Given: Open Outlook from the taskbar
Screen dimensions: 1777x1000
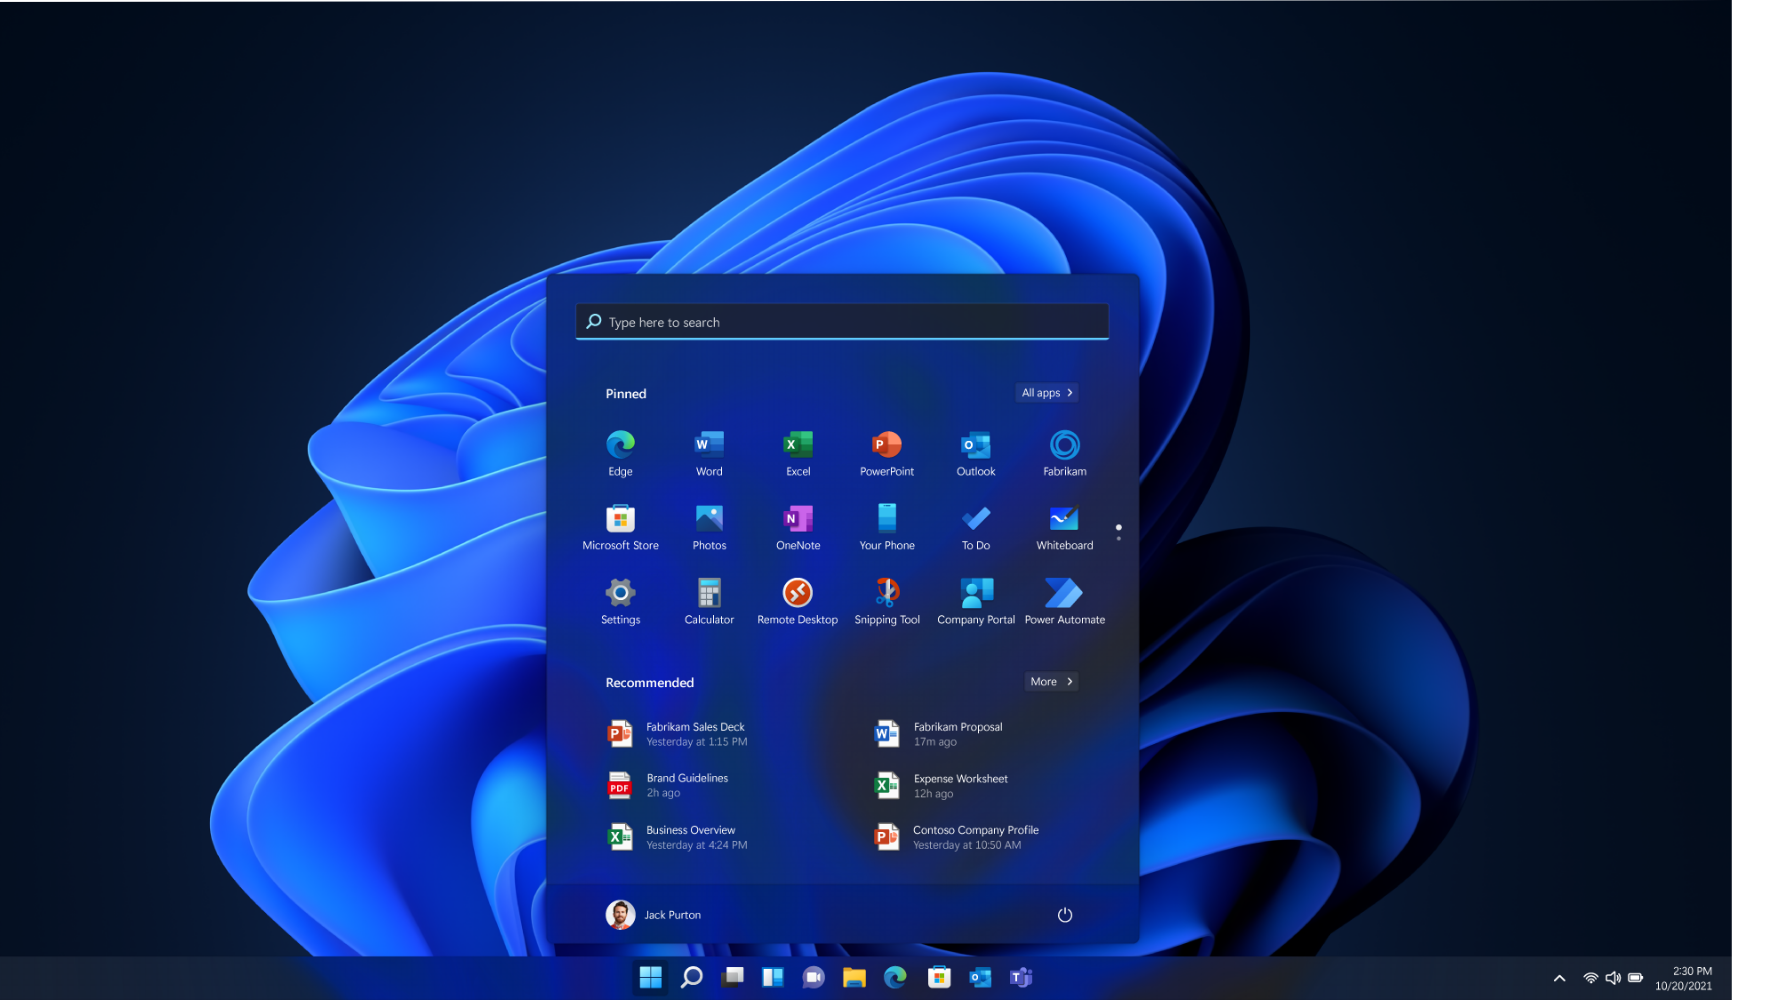Looking at the screenshot, I should (x=980, y=977).
